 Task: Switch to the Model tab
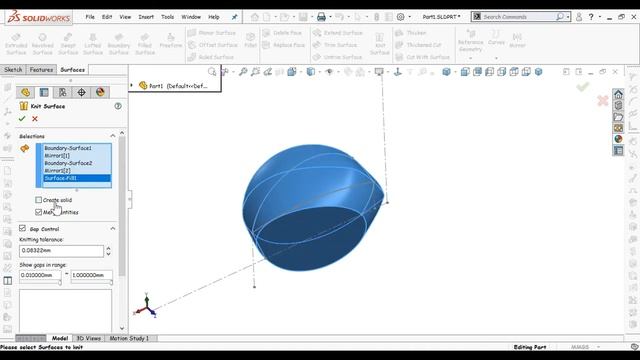coord(60,338)
